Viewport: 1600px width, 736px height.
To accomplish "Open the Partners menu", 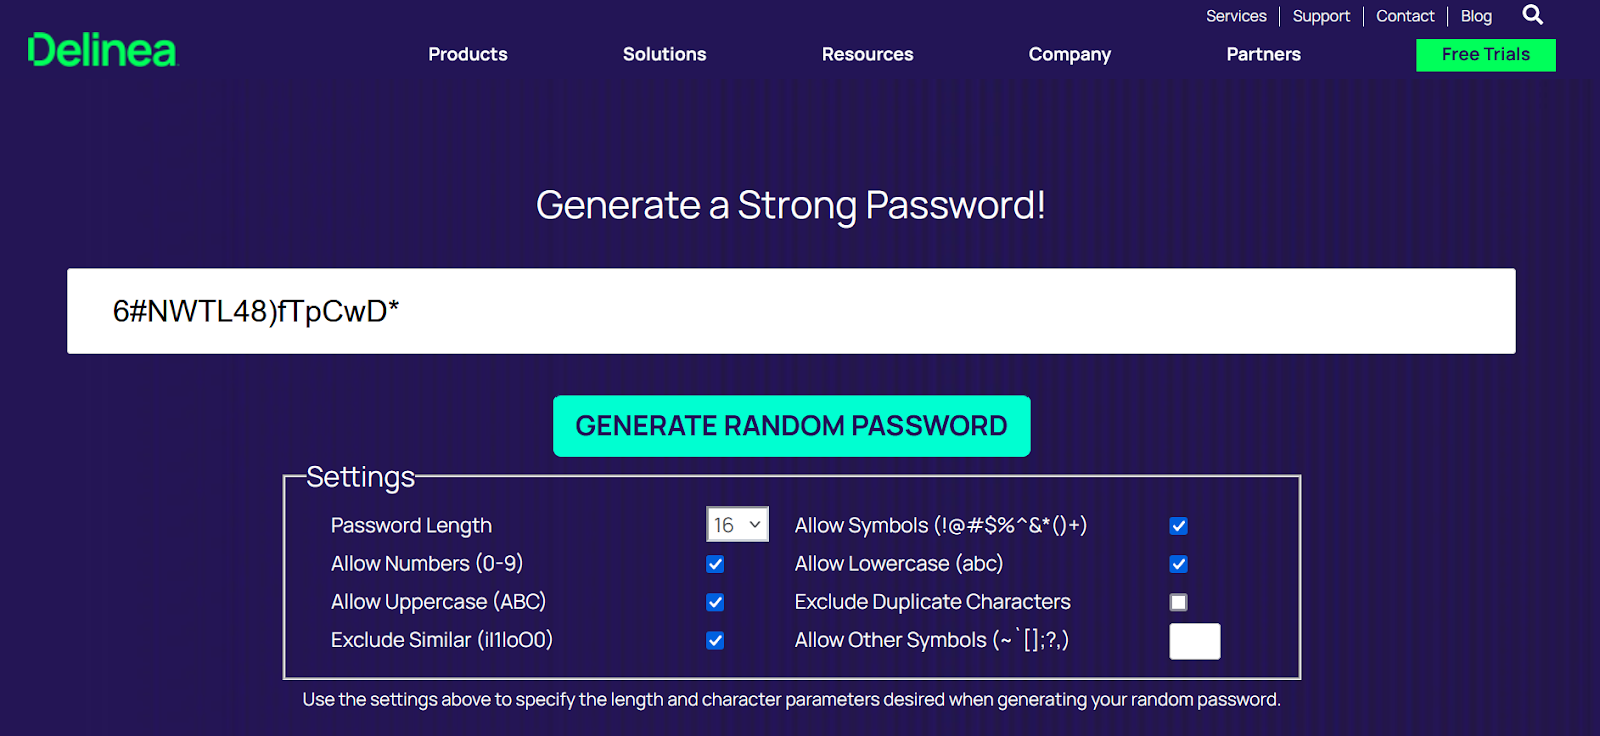I will [1264, 54].
